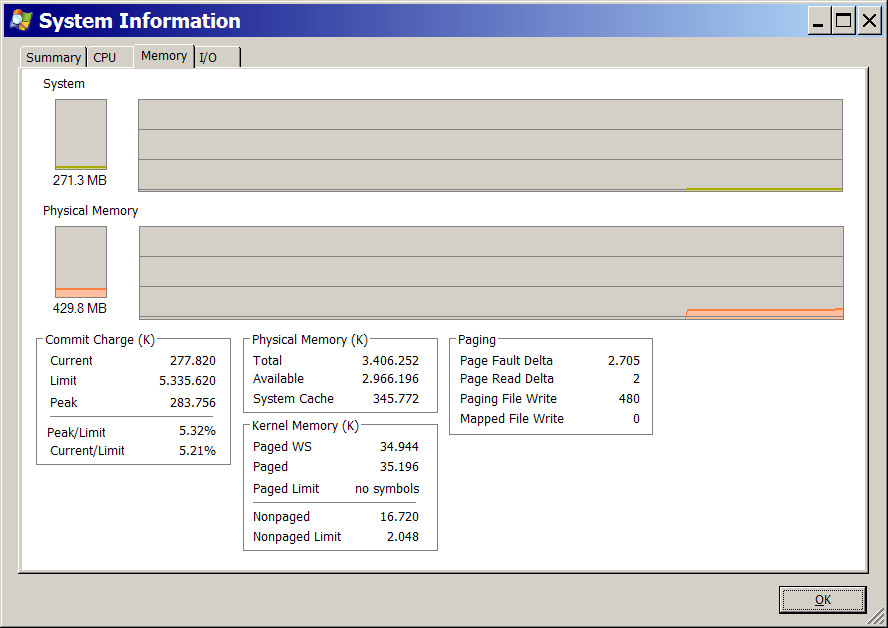The width and height of the screenshot is (888, 628).
Task: Click the Paged WS value 34.944
Action: pos(399,447)
